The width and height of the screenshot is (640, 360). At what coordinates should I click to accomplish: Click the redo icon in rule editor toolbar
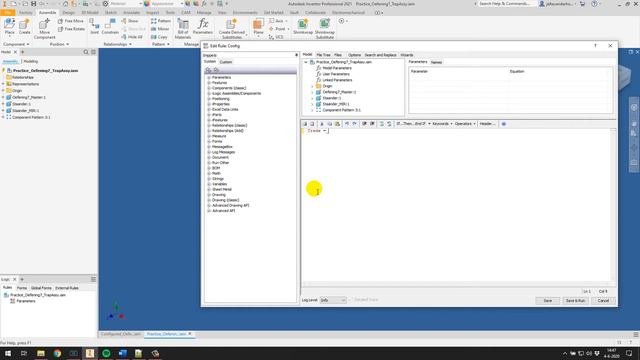[354, 124]
